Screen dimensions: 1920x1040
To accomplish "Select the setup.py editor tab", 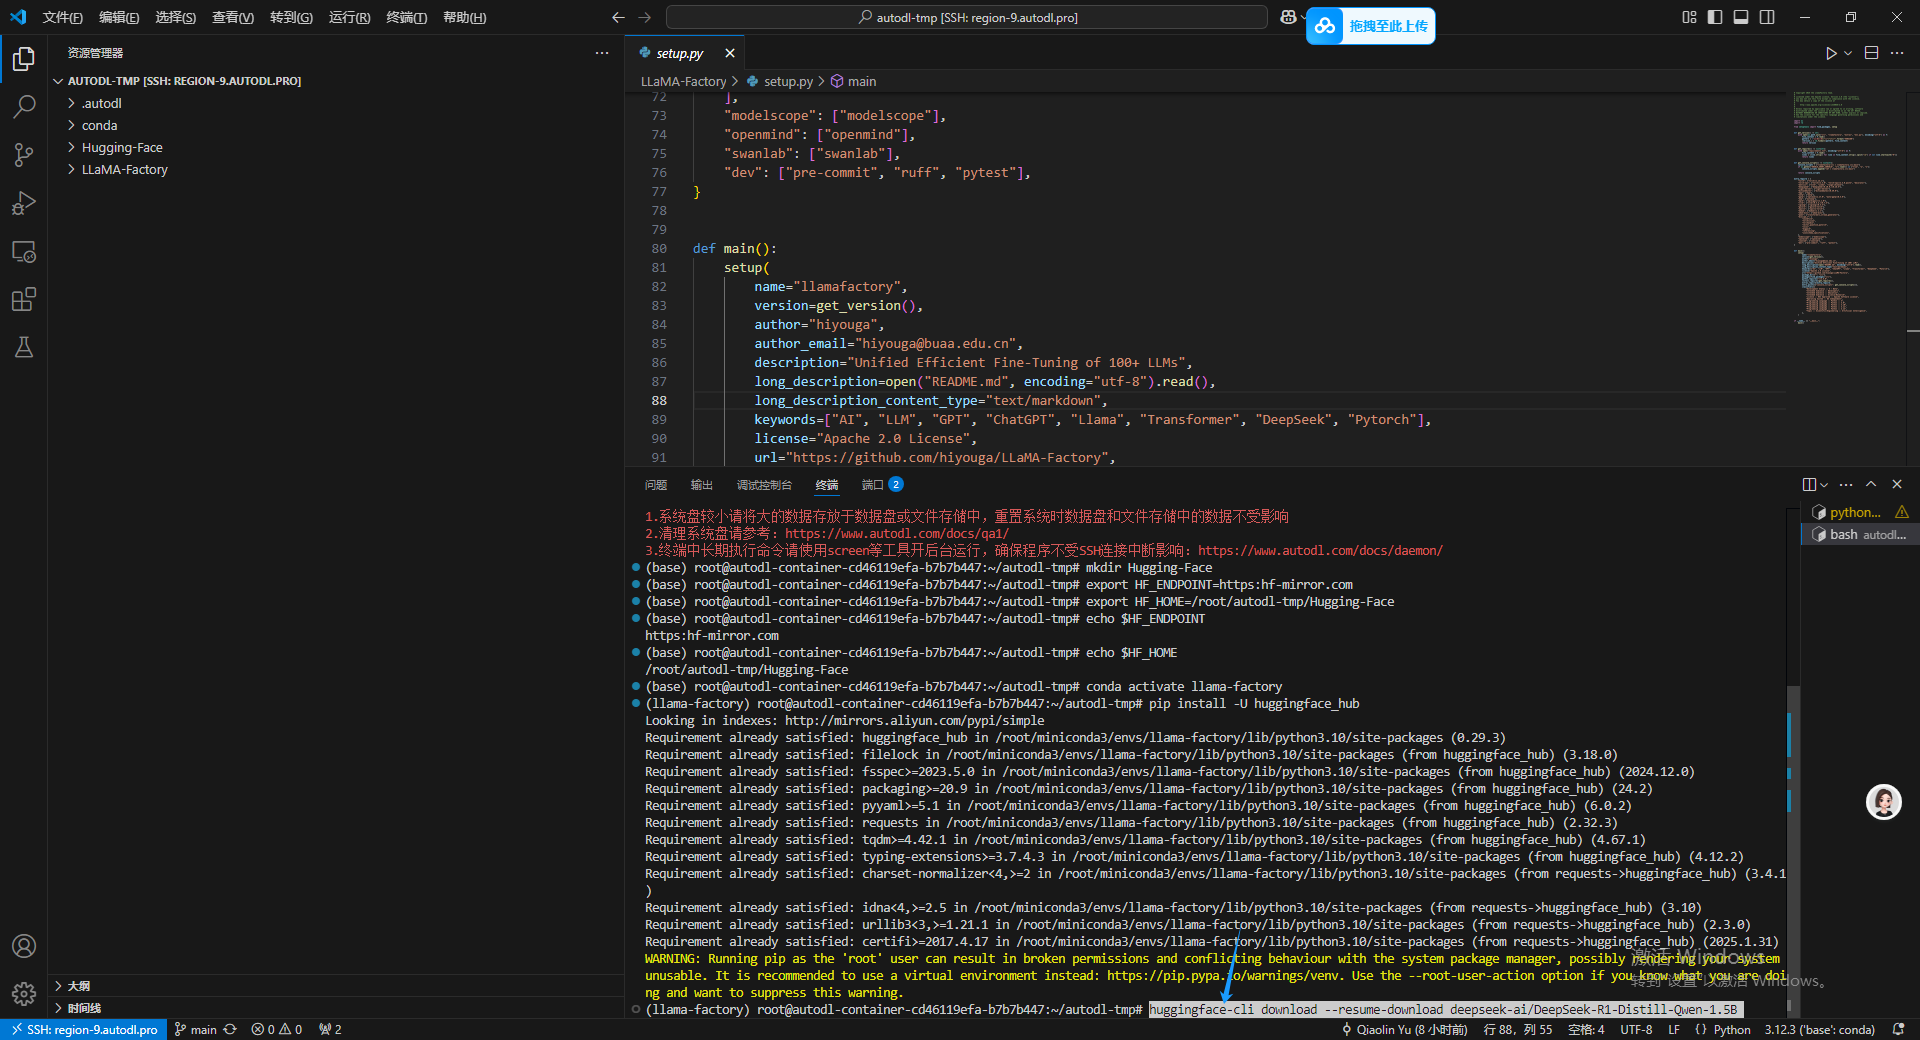I will pos(679,53).
